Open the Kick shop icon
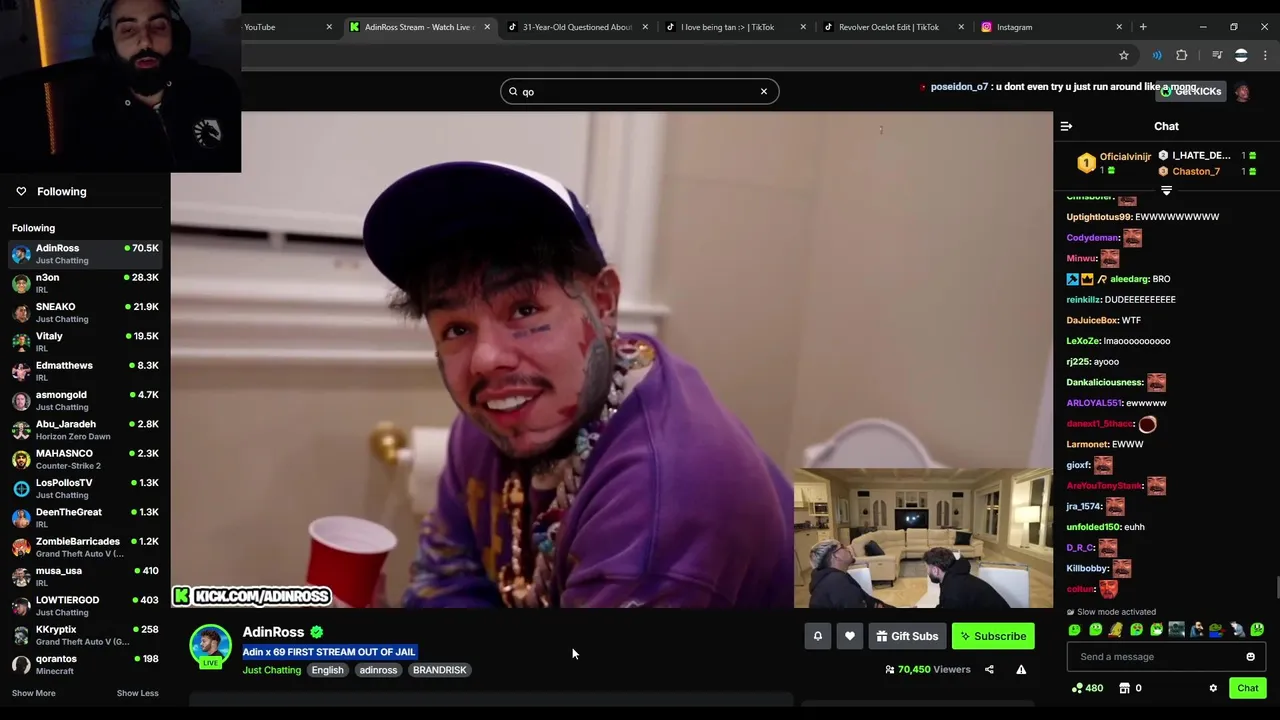The height and width of the screenshot is (720, 1280). pyautogui.click(x=1124, y=688)
